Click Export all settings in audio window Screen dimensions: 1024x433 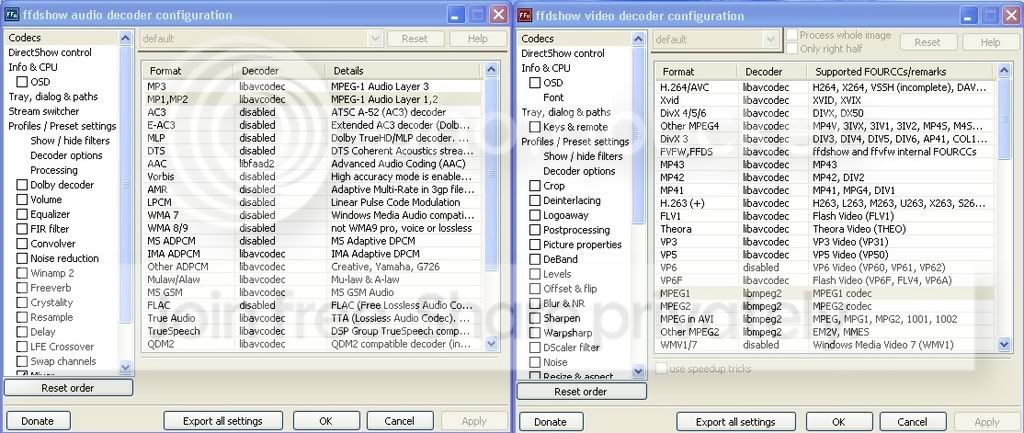click(223, 421)
